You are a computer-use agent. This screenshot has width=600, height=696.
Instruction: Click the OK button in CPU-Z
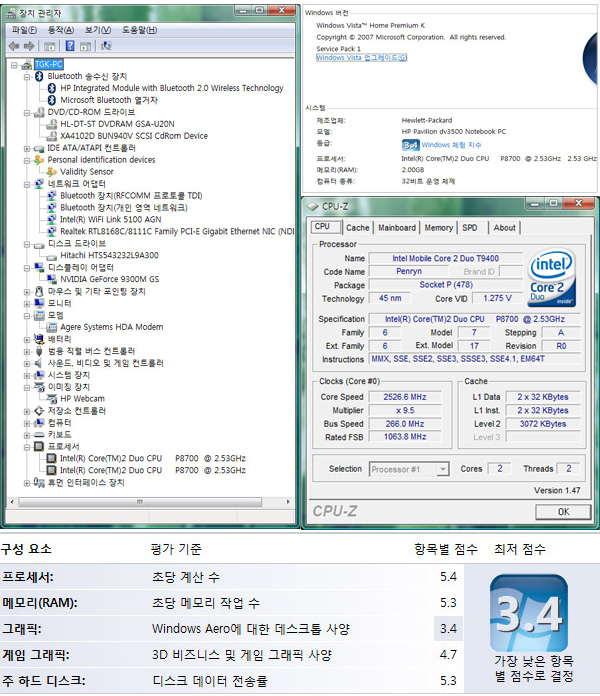point(563,512)
